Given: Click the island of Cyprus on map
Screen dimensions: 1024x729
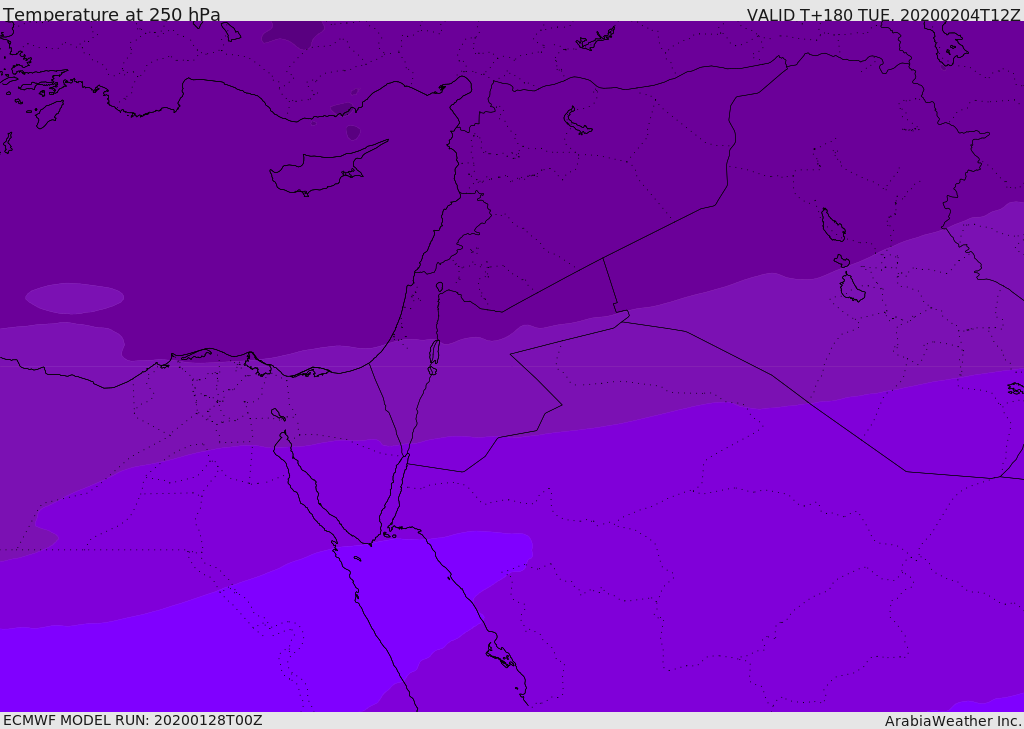Looking at the screenshot, I should tap(327, 170).
